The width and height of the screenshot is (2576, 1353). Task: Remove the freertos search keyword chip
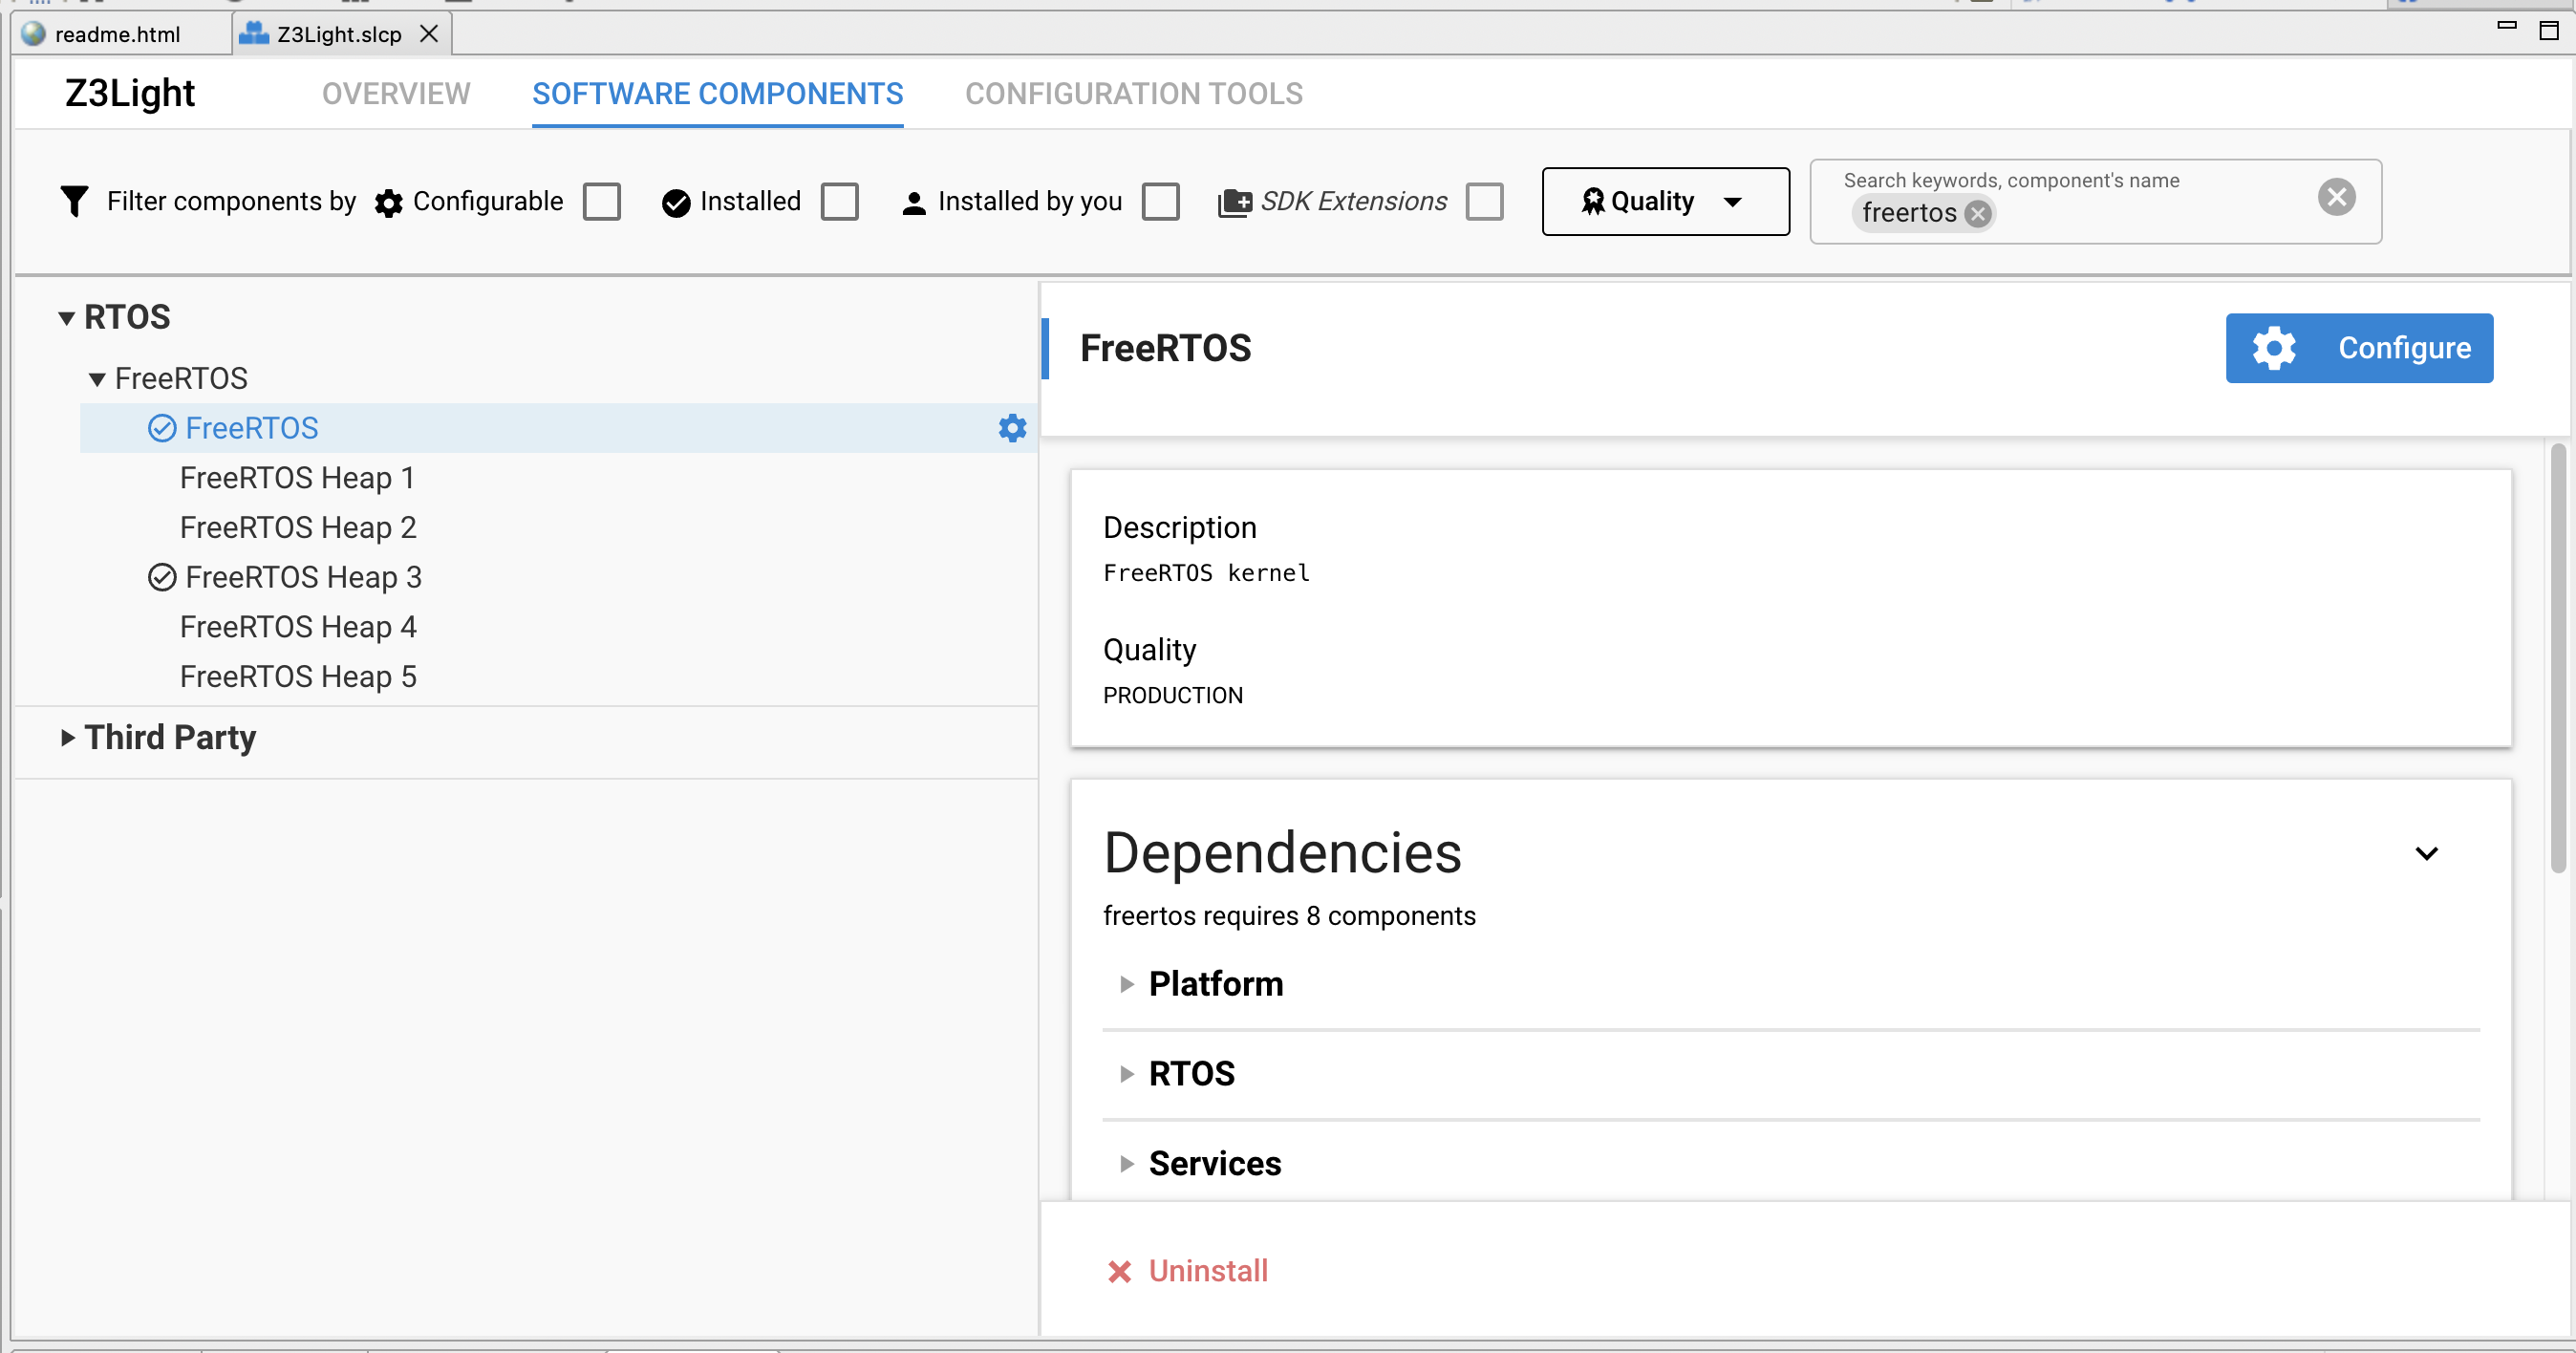tap(1977, 213)
